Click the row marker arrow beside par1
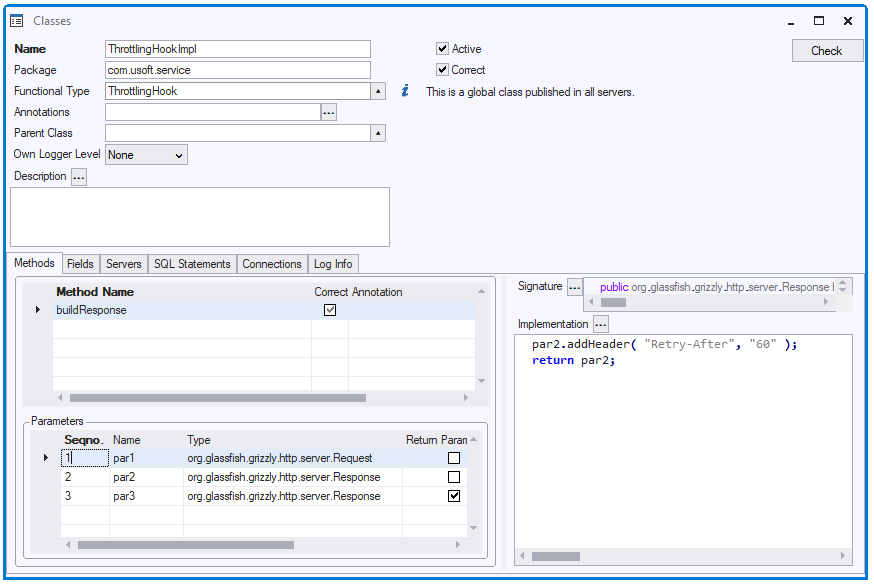The height and width of the screenshot is (585, 874). point(45,458)
